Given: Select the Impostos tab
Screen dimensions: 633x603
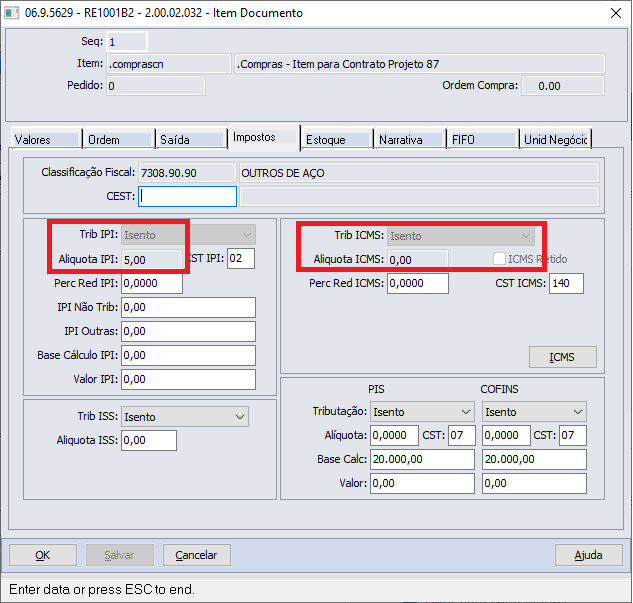Looking at the screenshot, I should (264, 137).
